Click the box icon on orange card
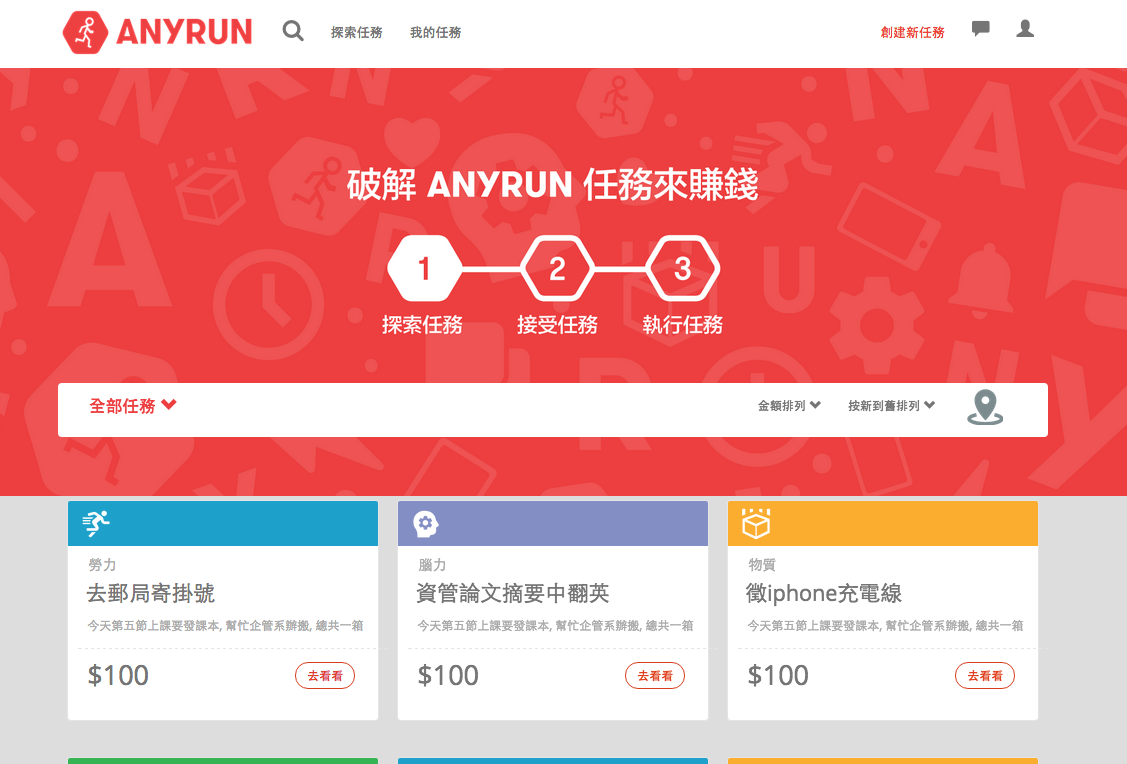This screenshot has width=1127, height=764. pyautogui.click(x=756, y=523)
